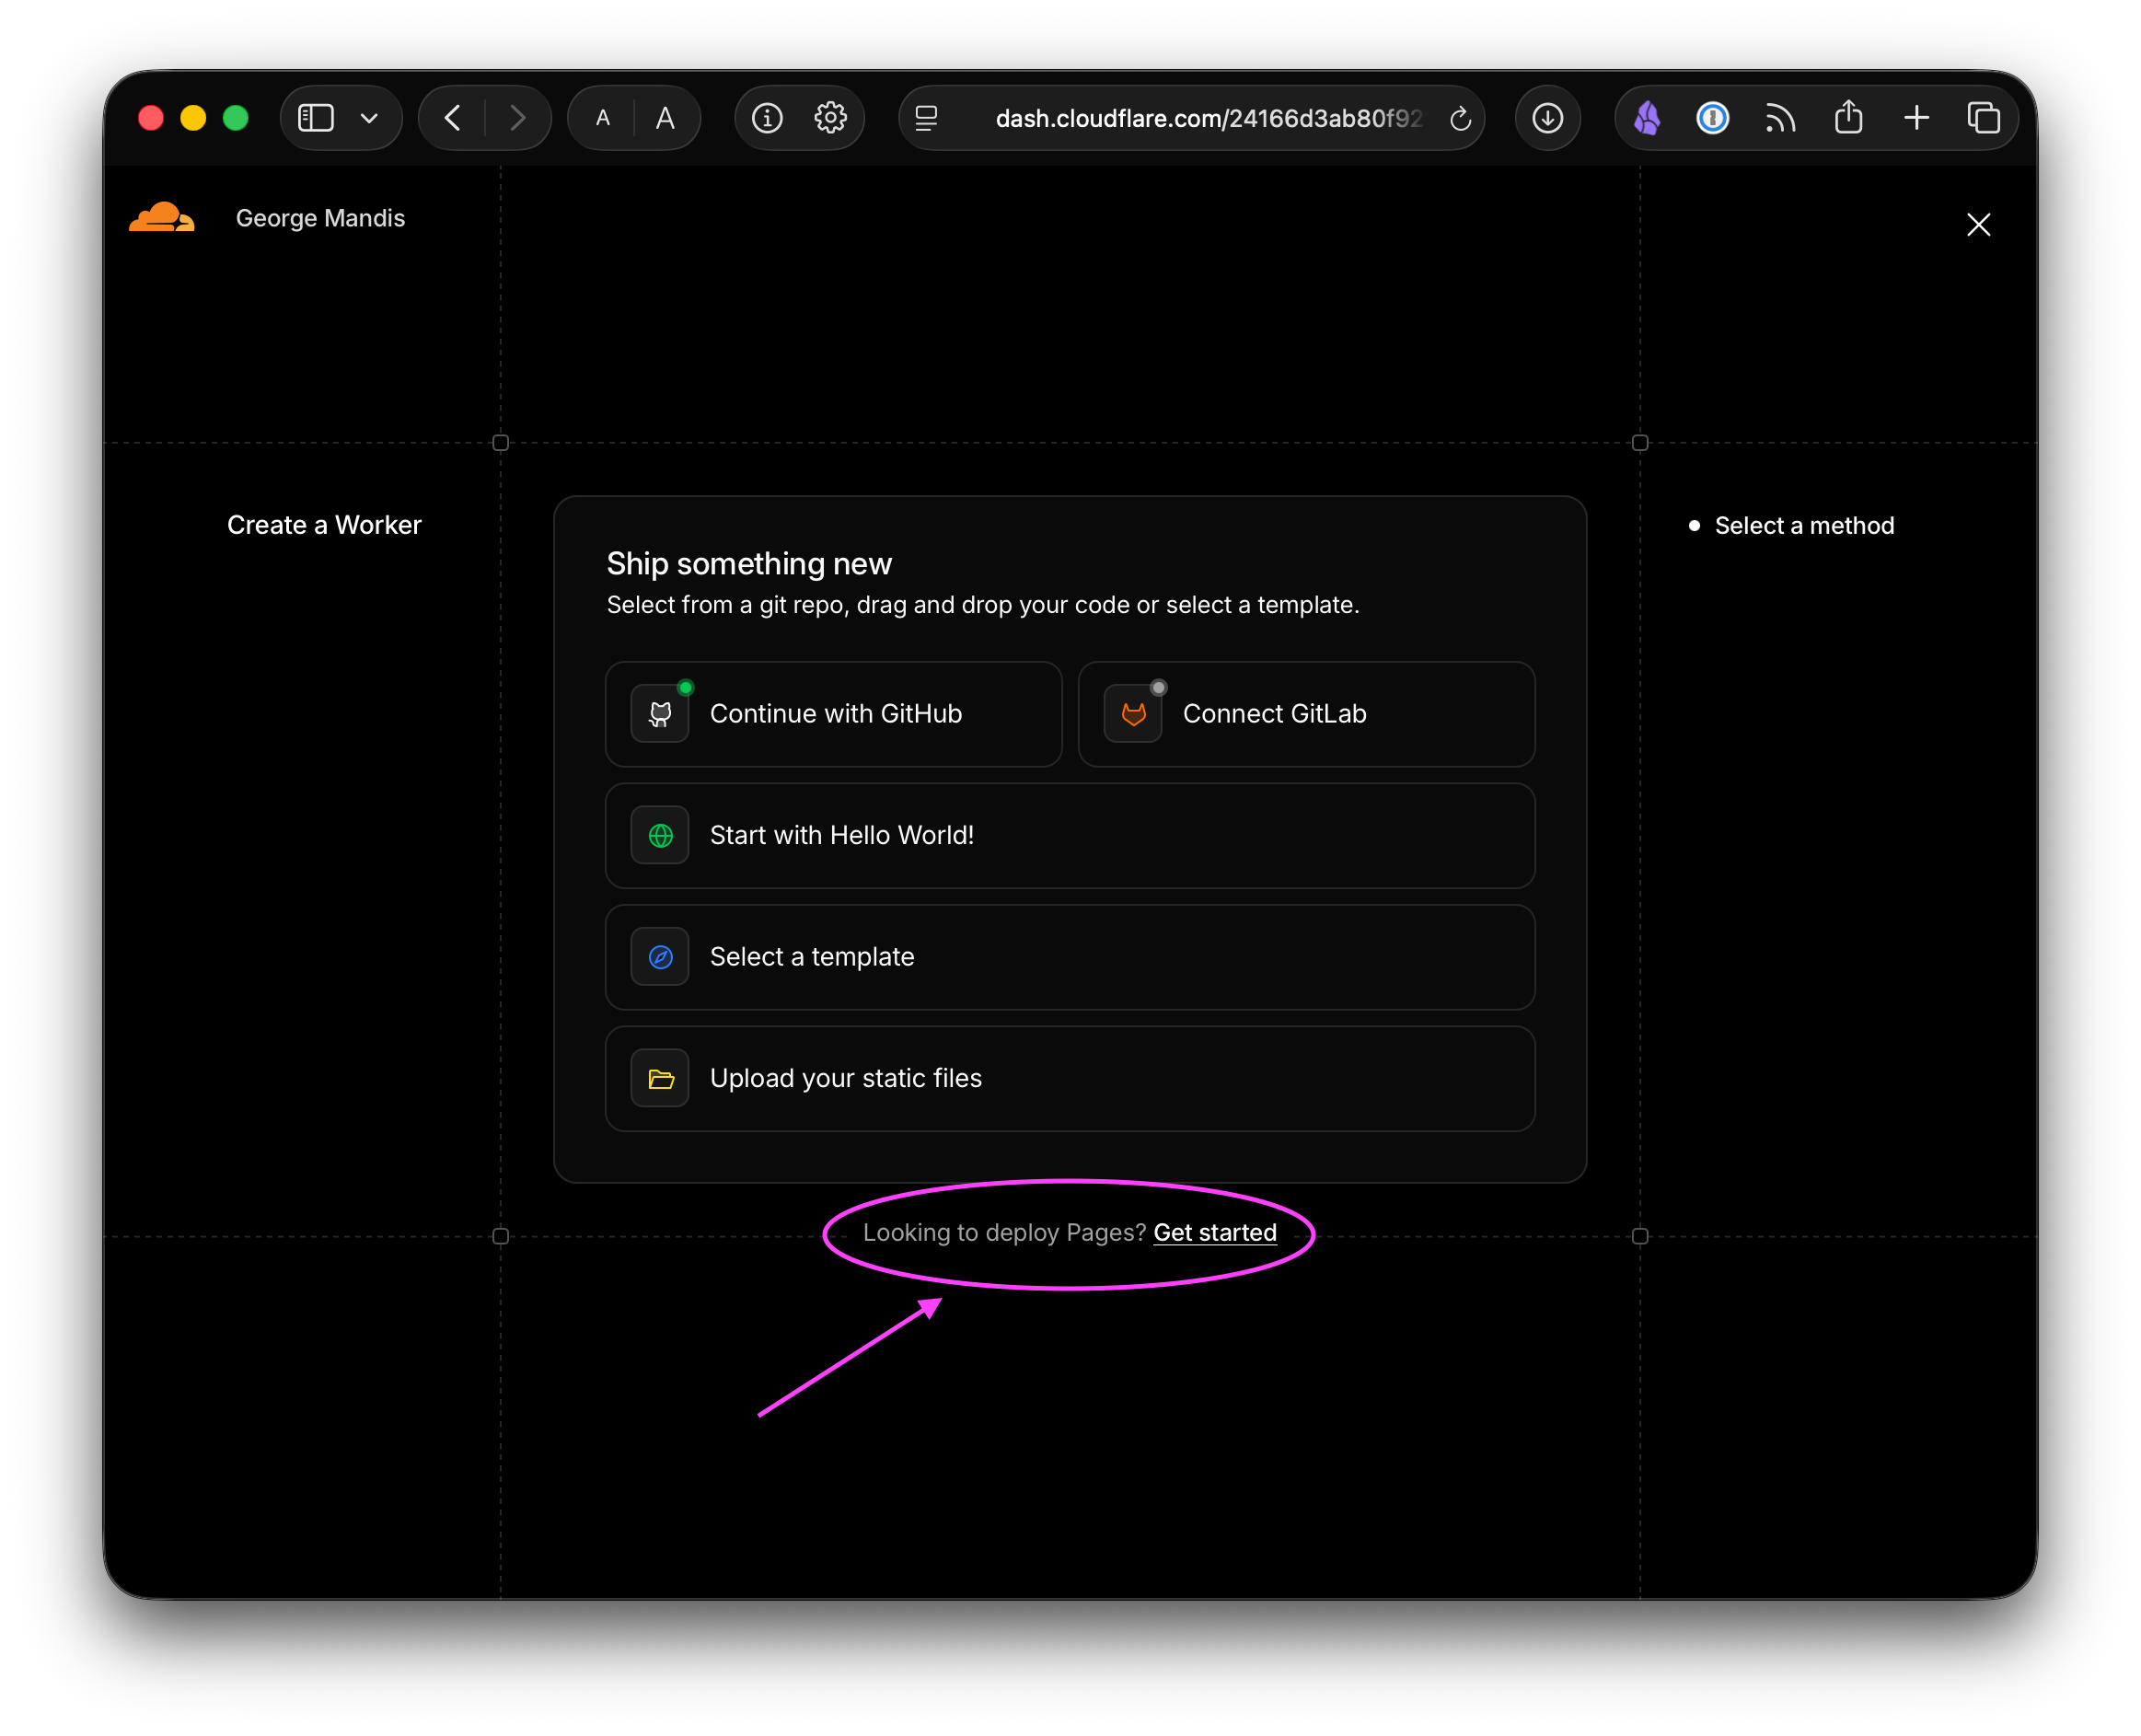Go forward to the next page

pyautogui.click(x=517, y=118)
